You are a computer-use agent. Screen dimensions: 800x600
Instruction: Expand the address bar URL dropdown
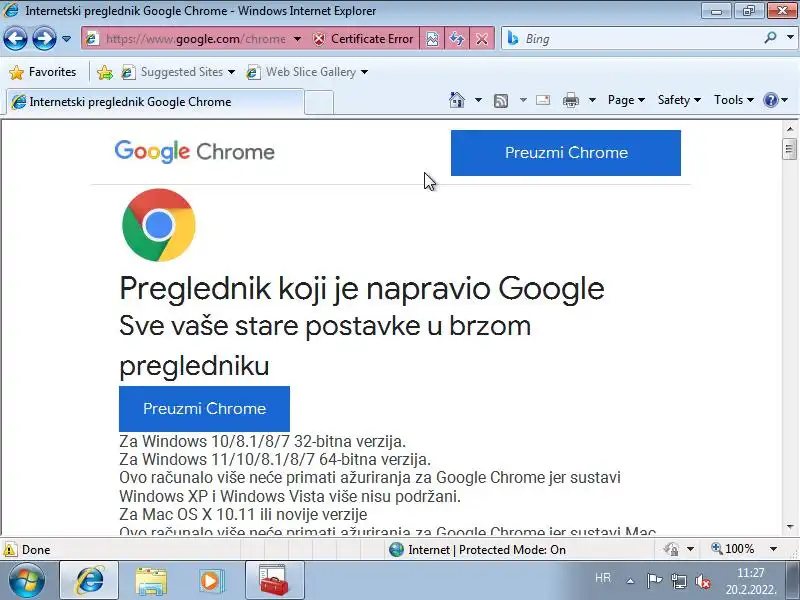click(297, 39)
